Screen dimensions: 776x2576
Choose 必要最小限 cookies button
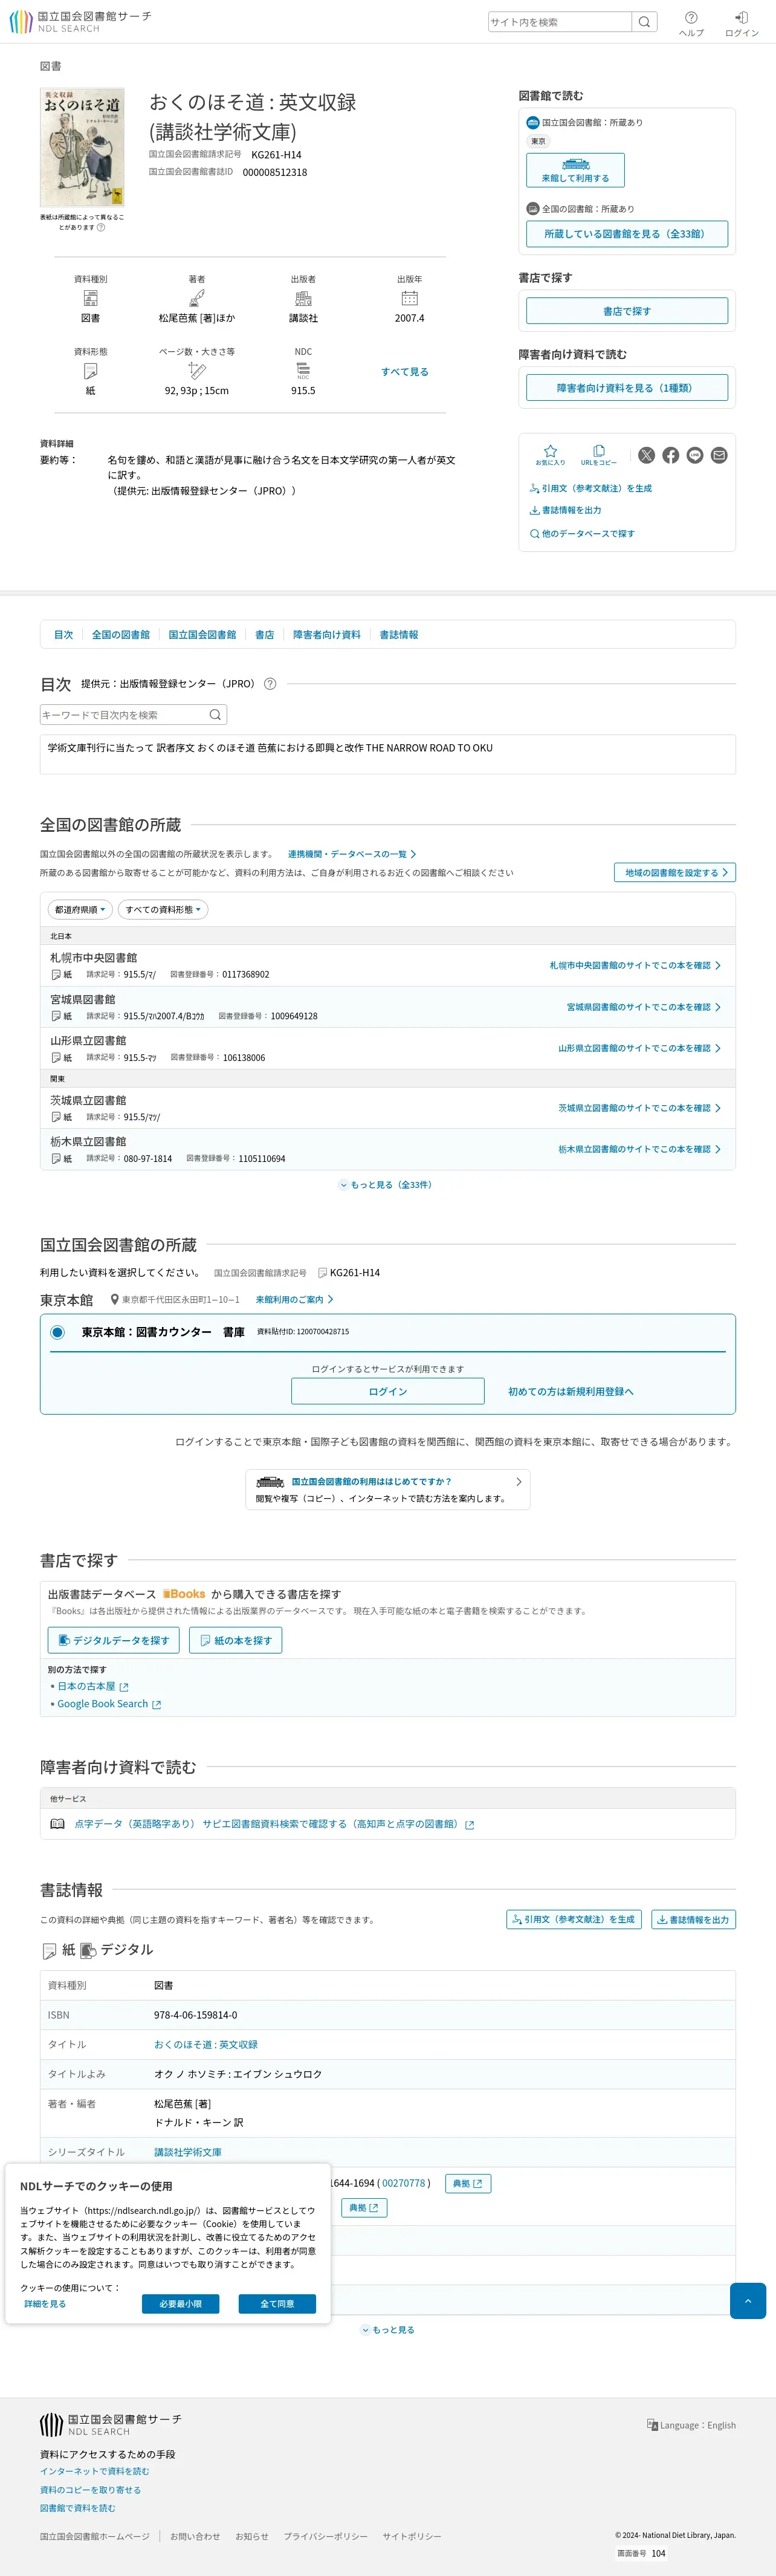(181, 2304)
